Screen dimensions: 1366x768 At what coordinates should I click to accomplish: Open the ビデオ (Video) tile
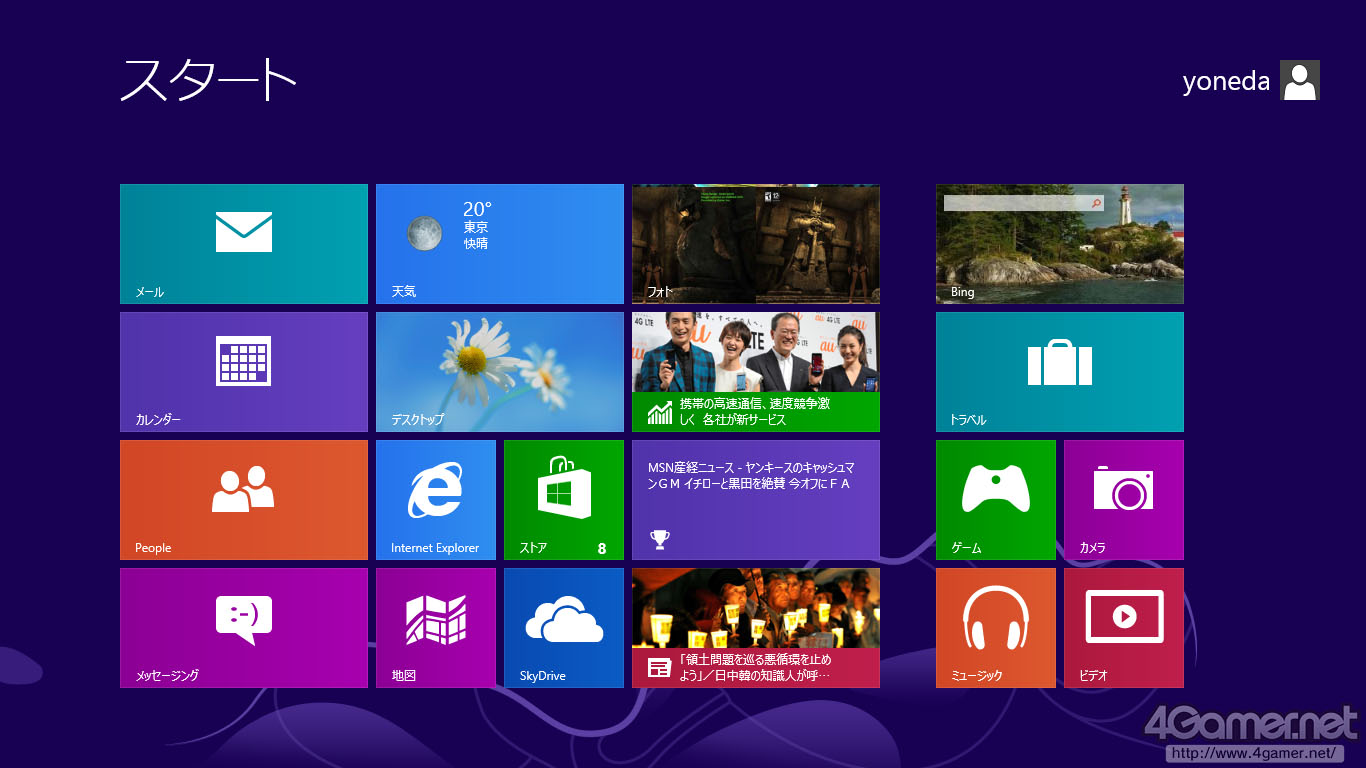click(x=1124, y=628)
